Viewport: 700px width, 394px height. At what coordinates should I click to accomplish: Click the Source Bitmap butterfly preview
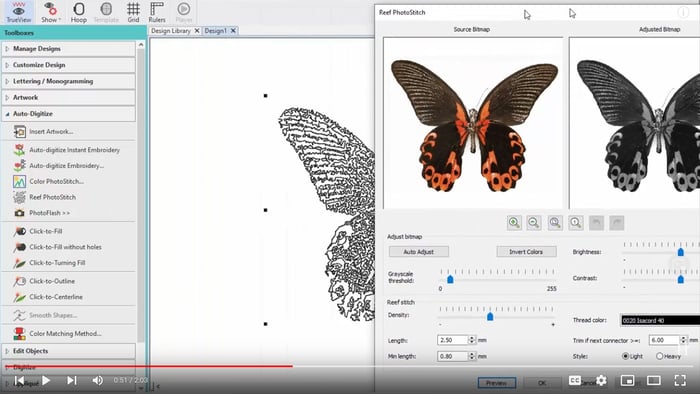pos(473,123)
